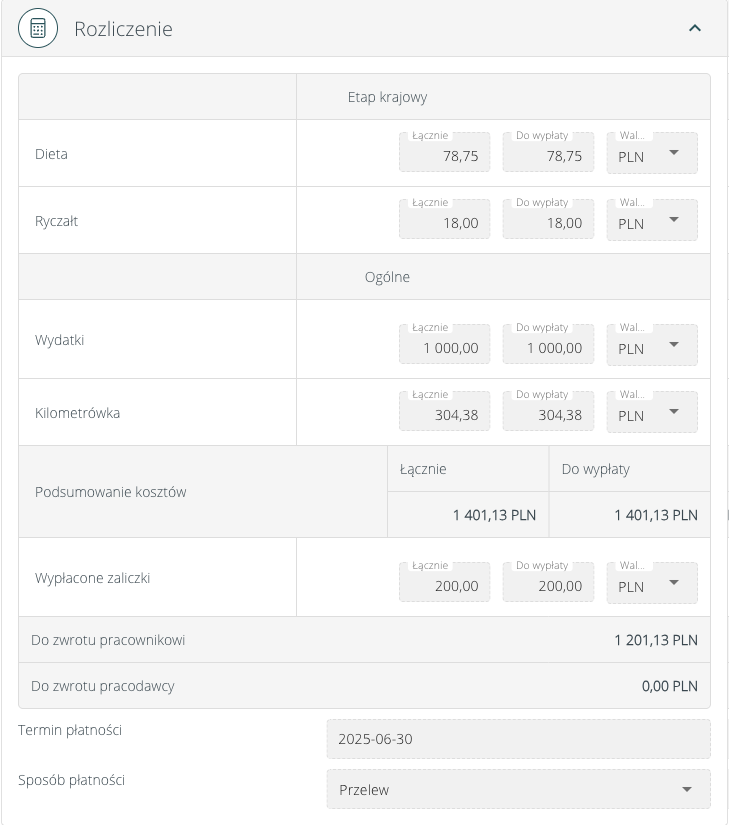Open the Kilometrówka currency dropdown
The height and width of the screenshot is (825, 729).
pos(652,413)
